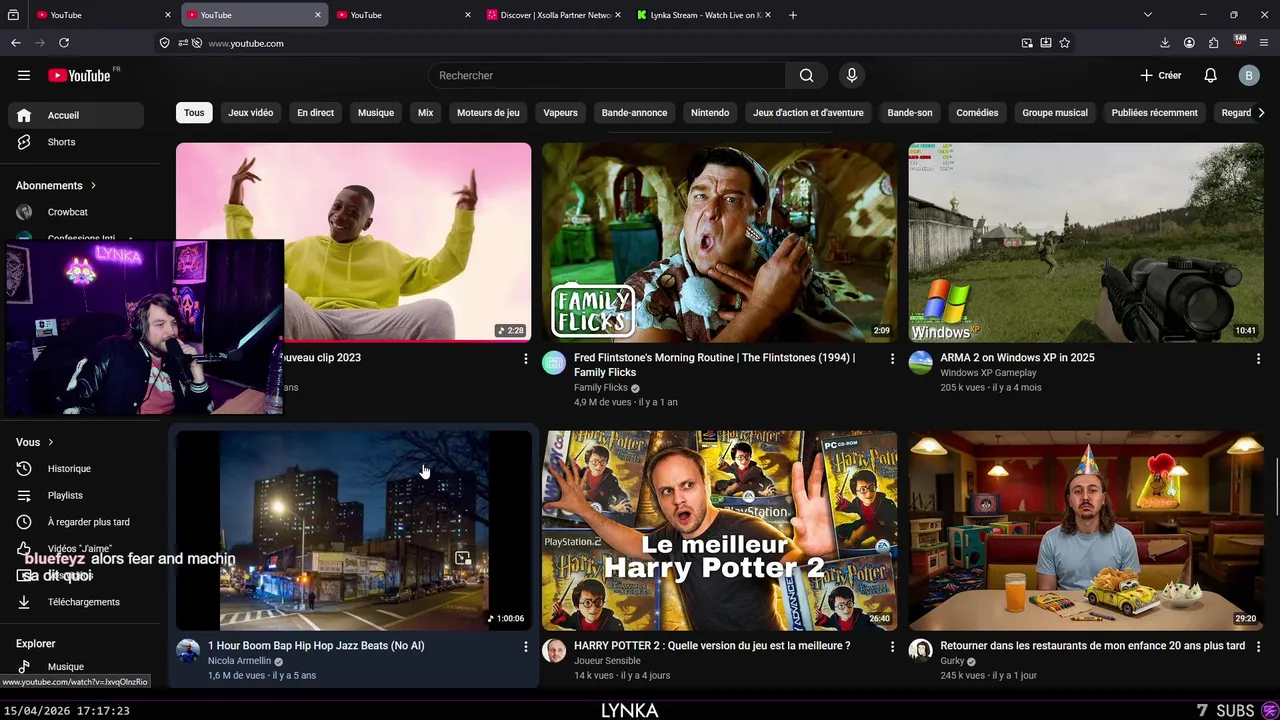Reload the page in the browser

[x=64, y=43]
